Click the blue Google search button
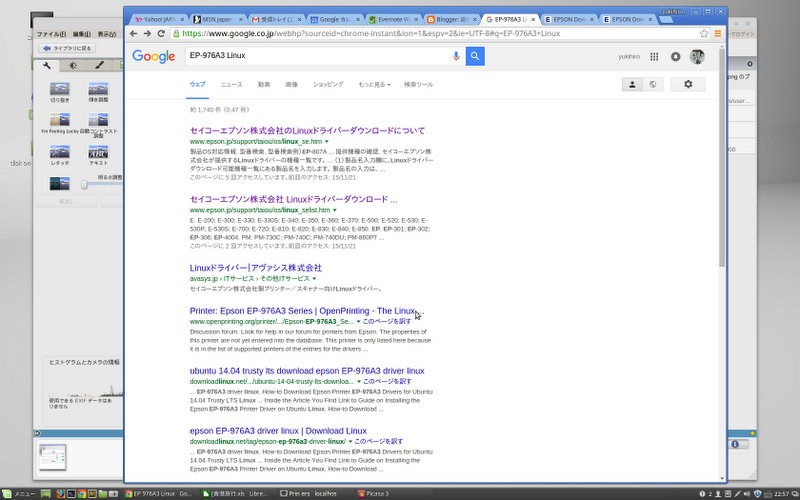The image size is (800, 500). click(x=475, y=56)
